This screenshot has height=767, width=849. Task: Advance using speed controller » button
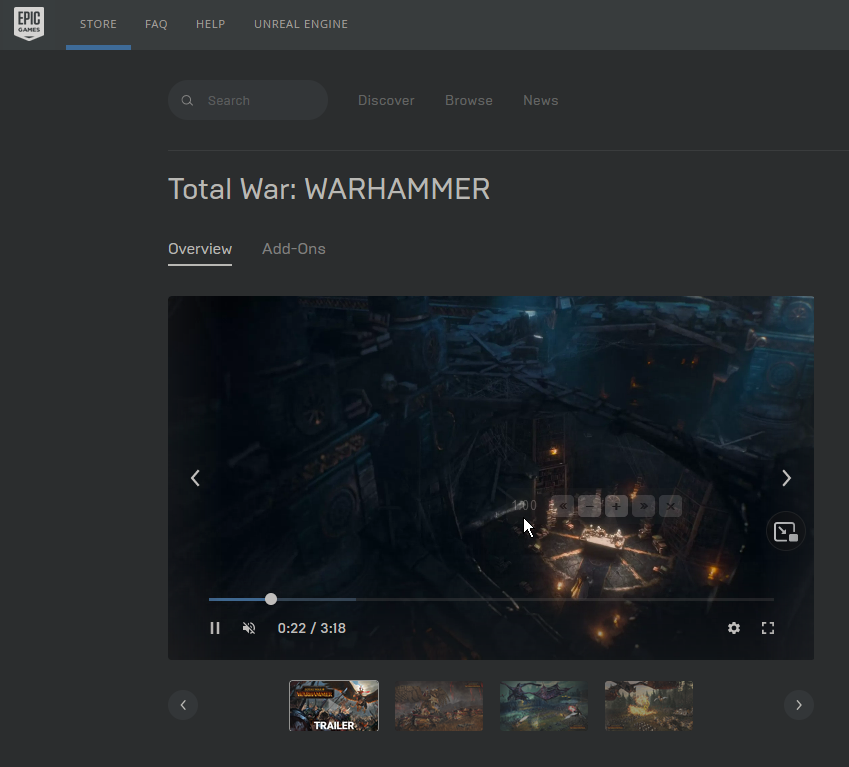(644, 506)
